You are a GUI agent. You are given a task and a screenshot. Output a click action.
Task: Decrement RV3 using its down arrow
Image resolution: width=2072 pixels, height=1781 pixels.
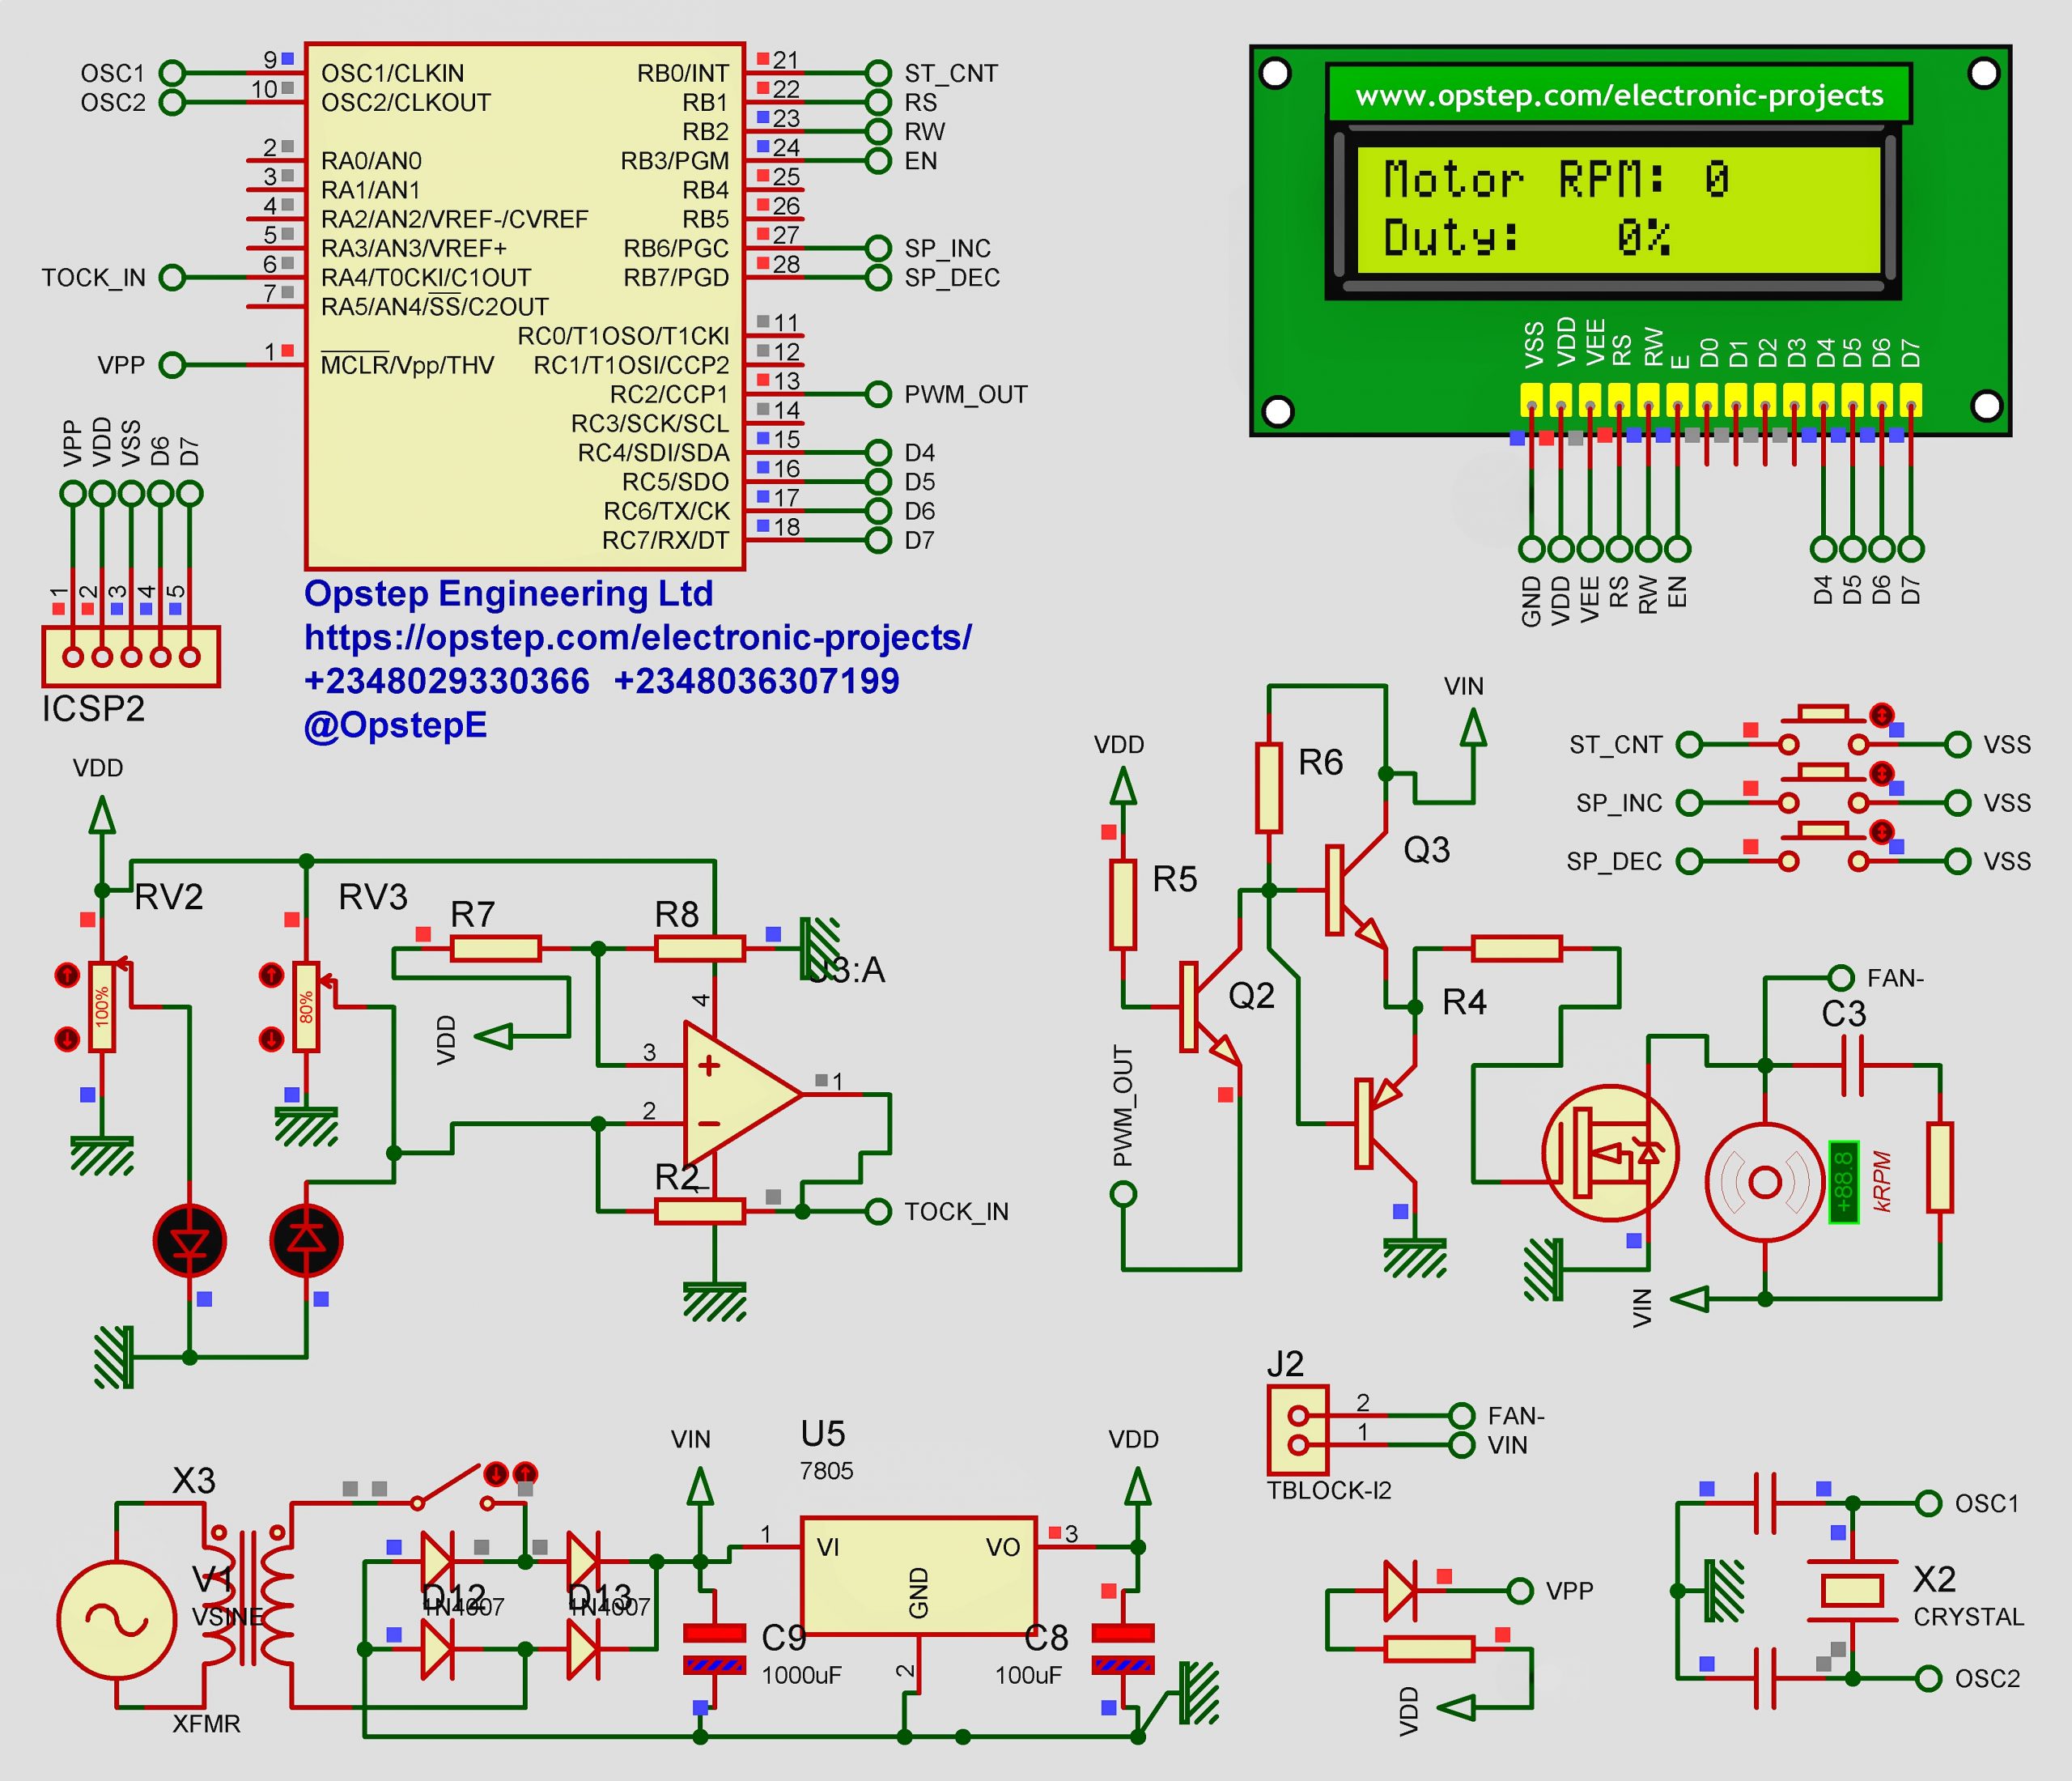(x=271, y=1040)
